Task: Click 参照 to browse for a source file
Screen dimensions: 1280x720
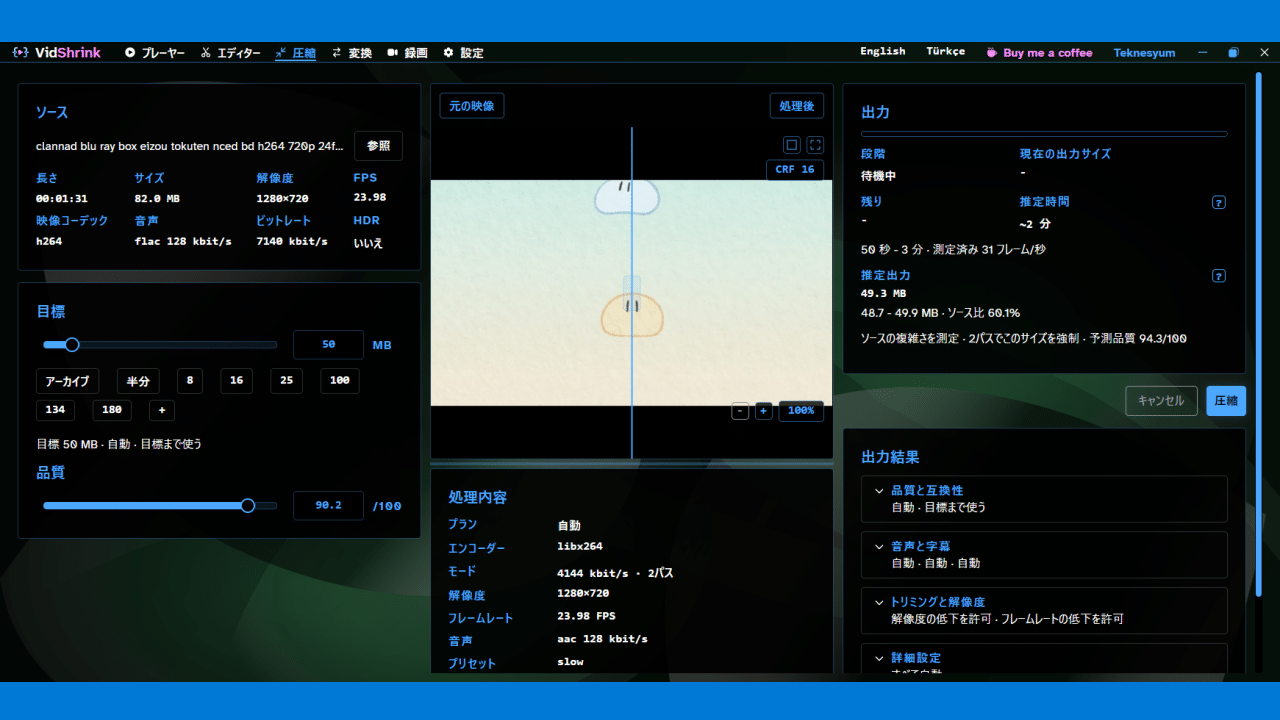Action: point(379,146)
